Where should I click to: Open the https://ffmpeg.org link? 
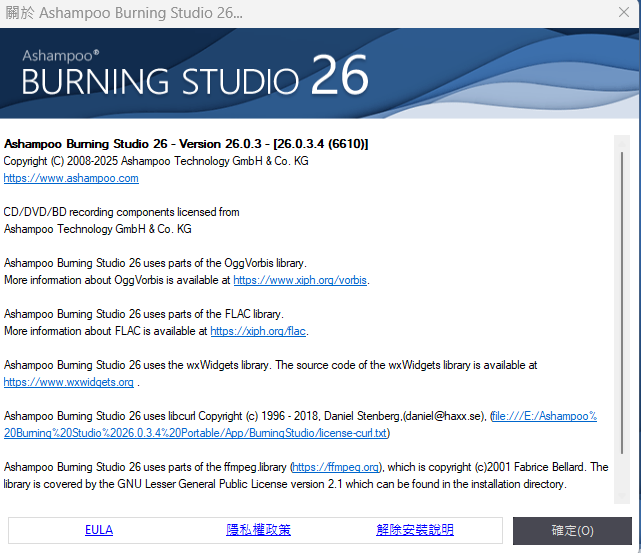pos(336,467)
